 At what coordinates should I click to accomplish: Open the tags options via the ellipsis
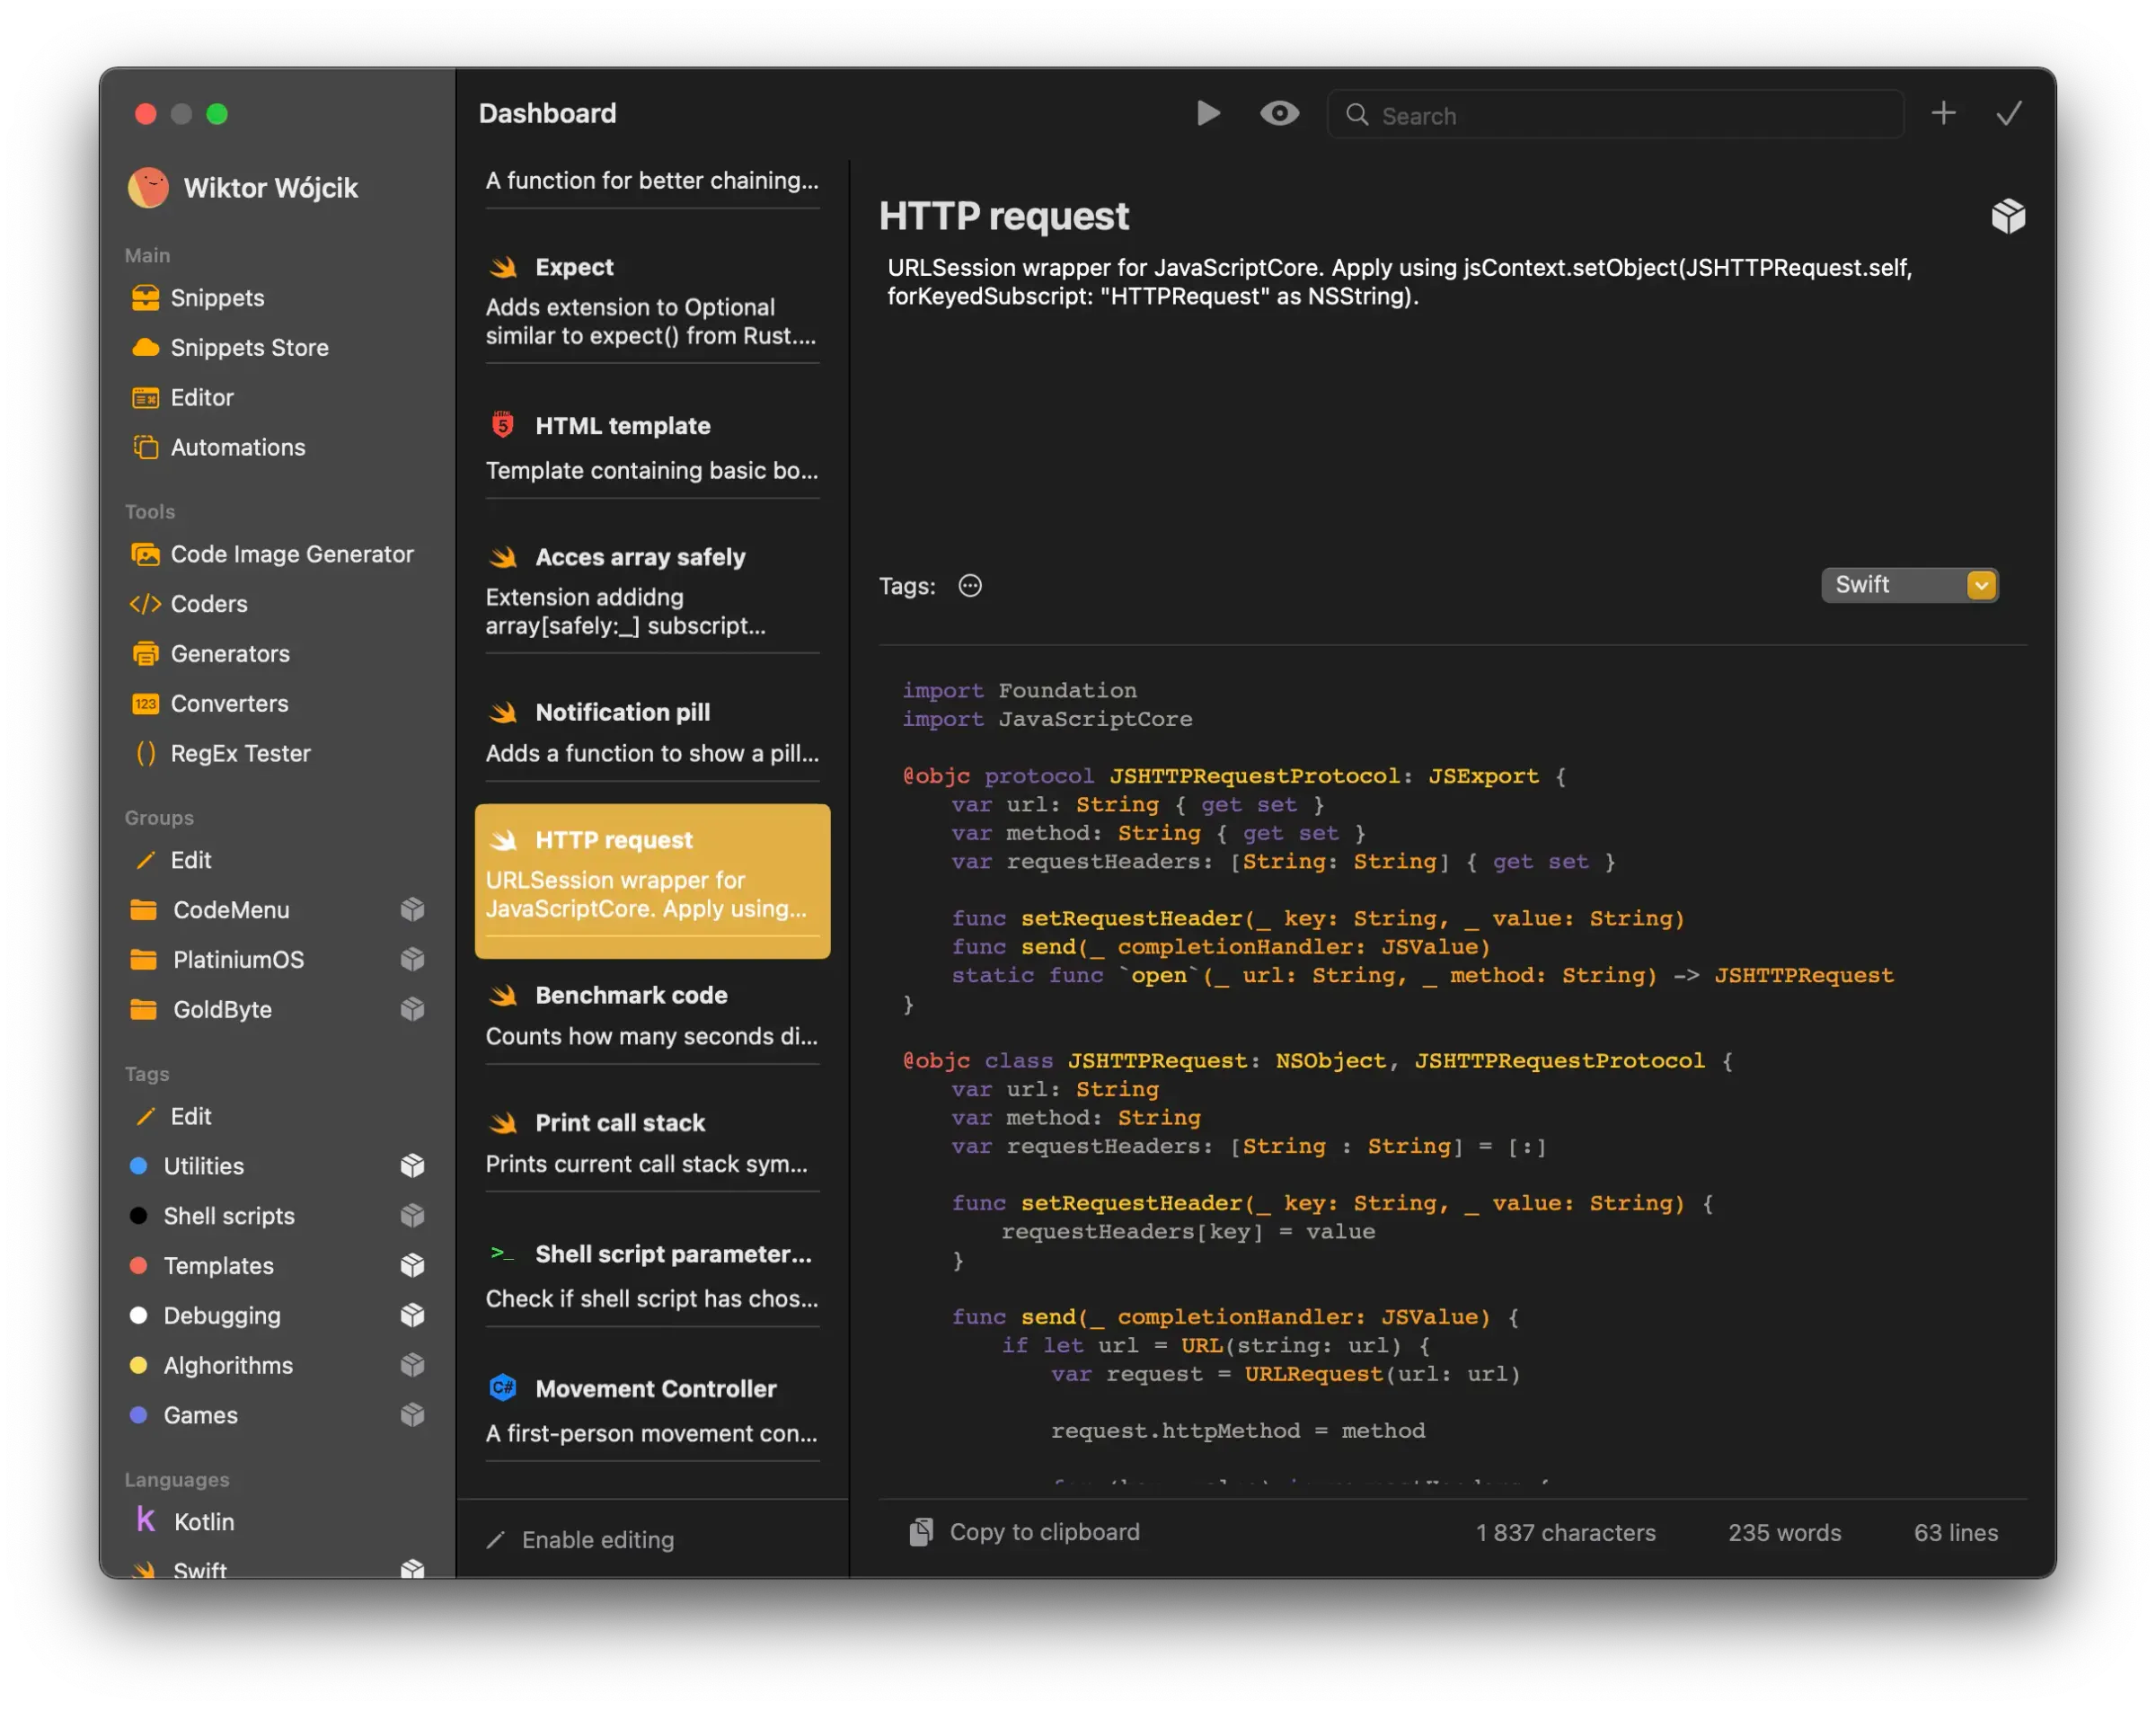pyautogui.click(x=969, y=586)
